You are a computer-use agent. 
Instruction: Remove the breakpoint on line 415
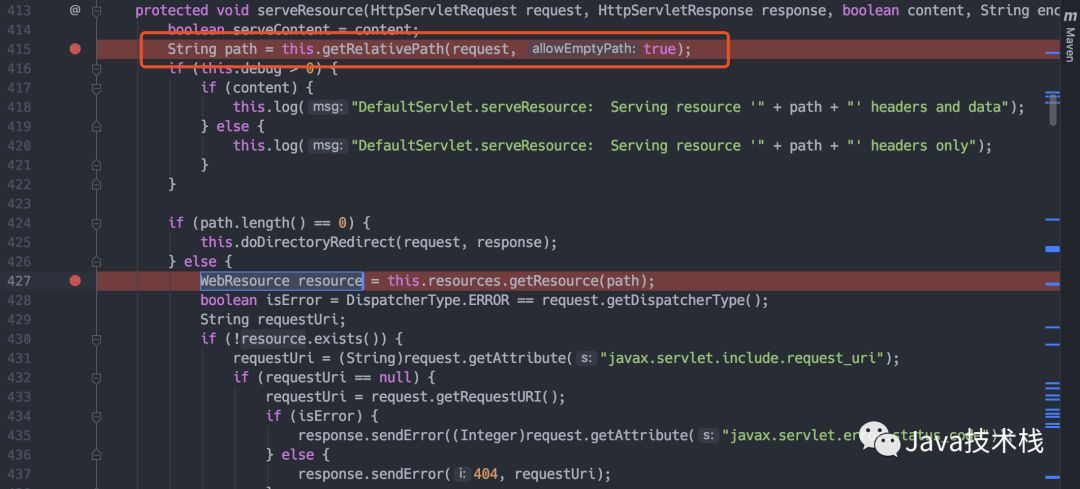(x=75, y=48)
